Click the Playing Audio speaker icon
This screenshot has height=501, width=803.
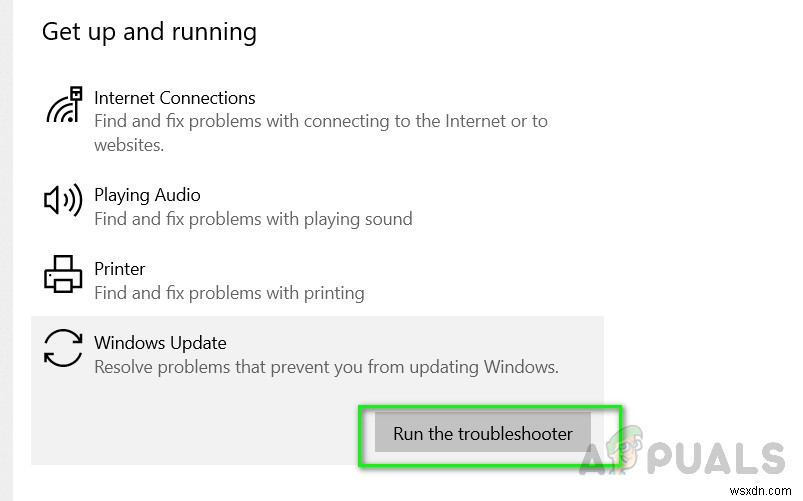(62, 201)
